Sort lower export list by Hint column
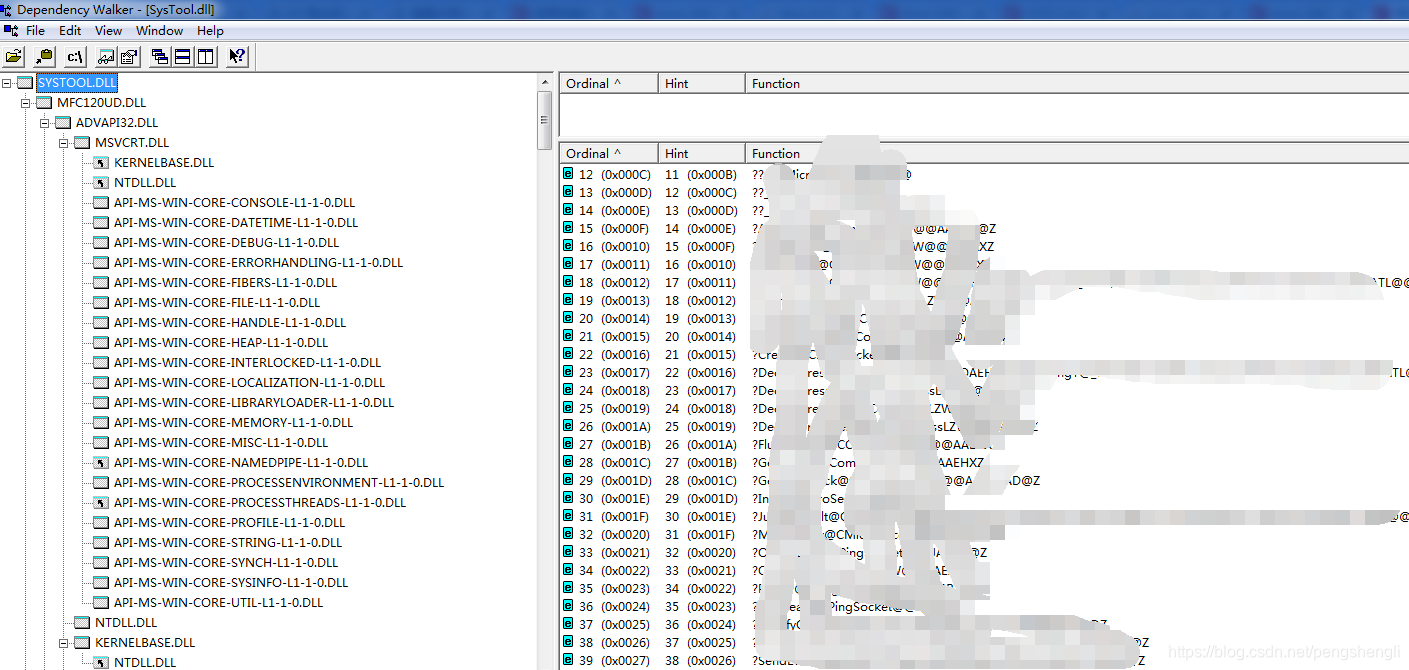 (701, 153)
